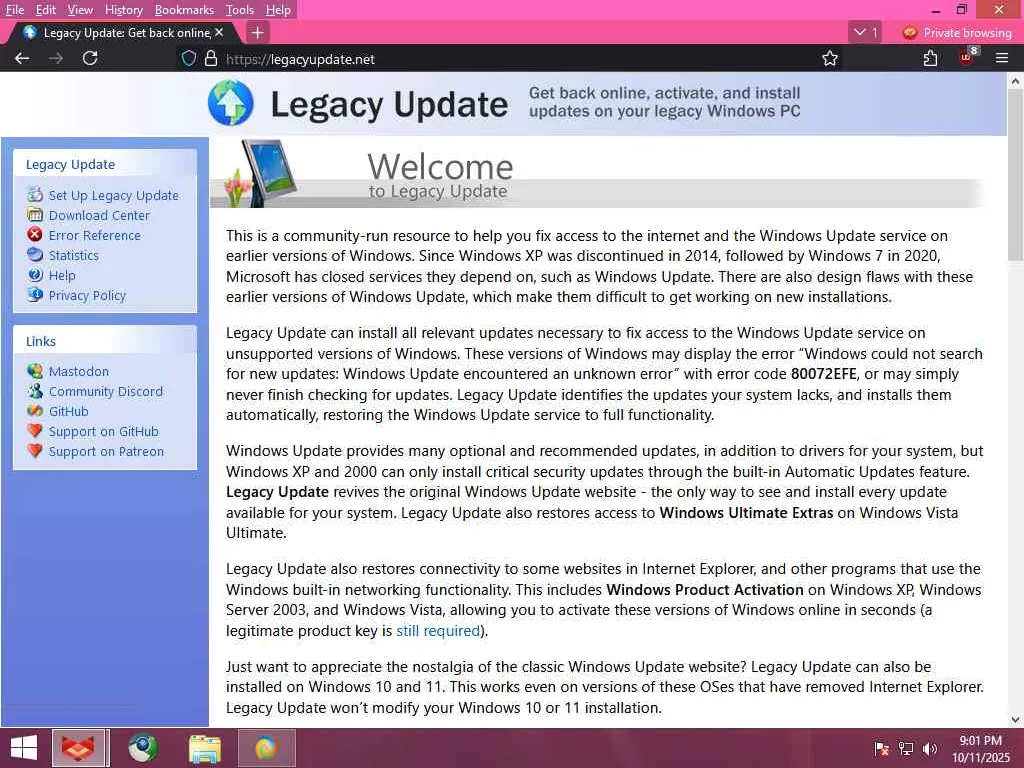This screenshot has width=1024, height=768.
Task: Click the scrollbar up arrow
Action: tap(1015, 81)
